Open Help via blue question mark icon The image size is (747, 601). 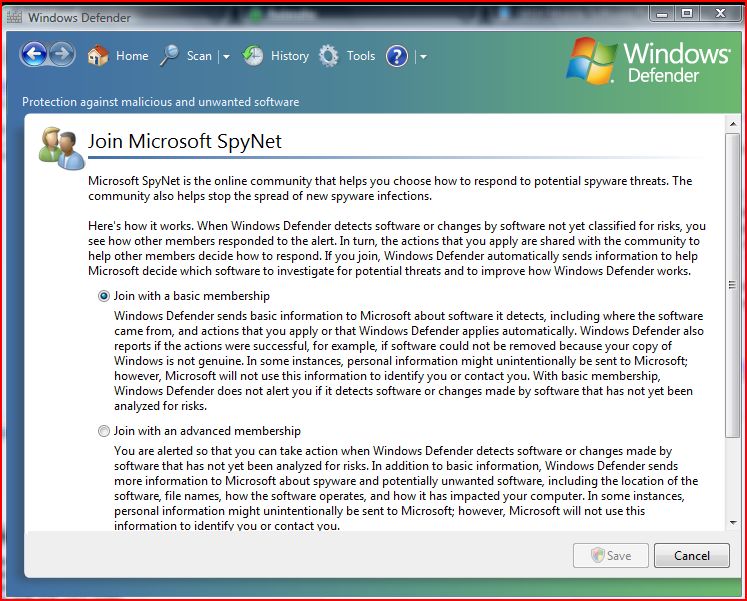(397, 56)
